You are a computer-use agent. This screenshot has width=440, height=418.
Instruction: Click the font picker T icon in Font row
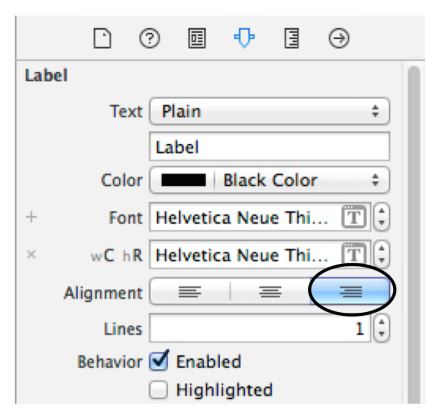pyautogui.click(x=354, y=217)
